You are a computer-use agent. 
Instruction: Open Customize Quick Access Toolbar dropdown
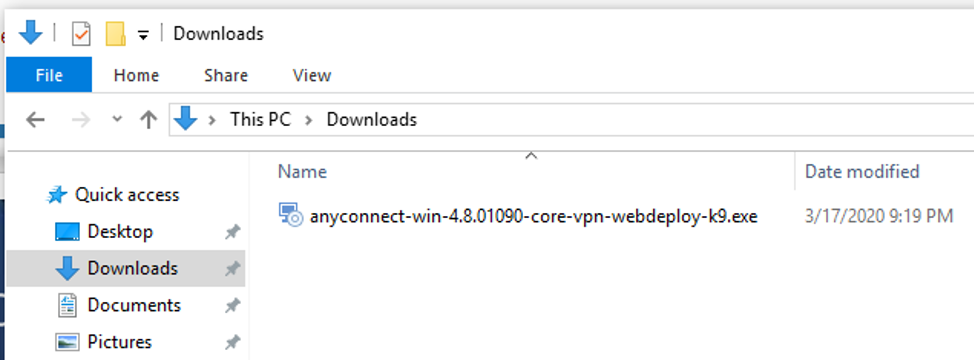(x=143, y=35)
